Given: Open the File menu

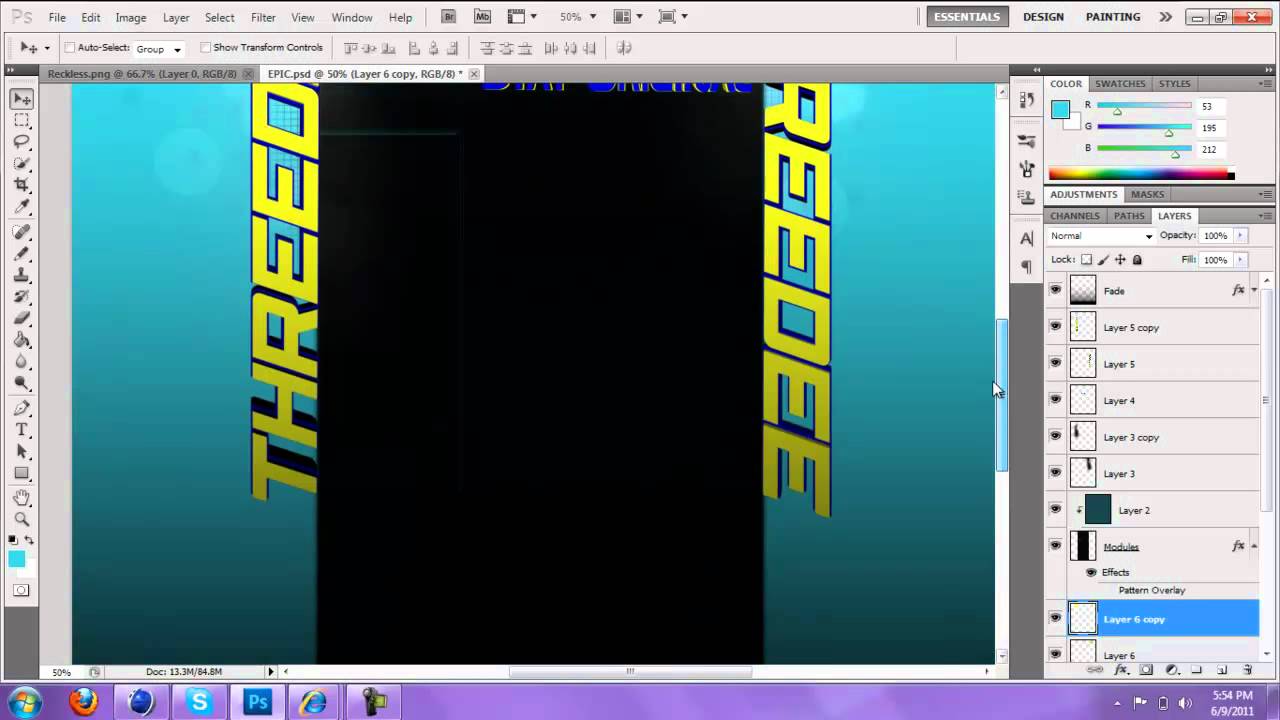Looking at the screenshot, I should pos(57,17).
